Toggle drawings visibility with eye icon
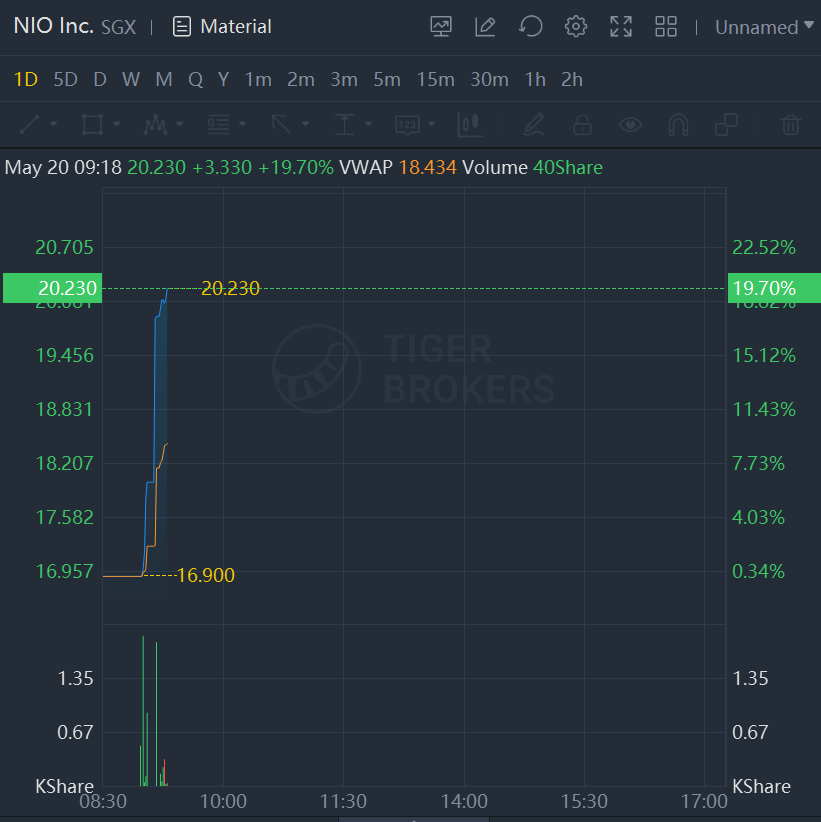Viewport: 821px width, 822px height. (x=630, y=125)
